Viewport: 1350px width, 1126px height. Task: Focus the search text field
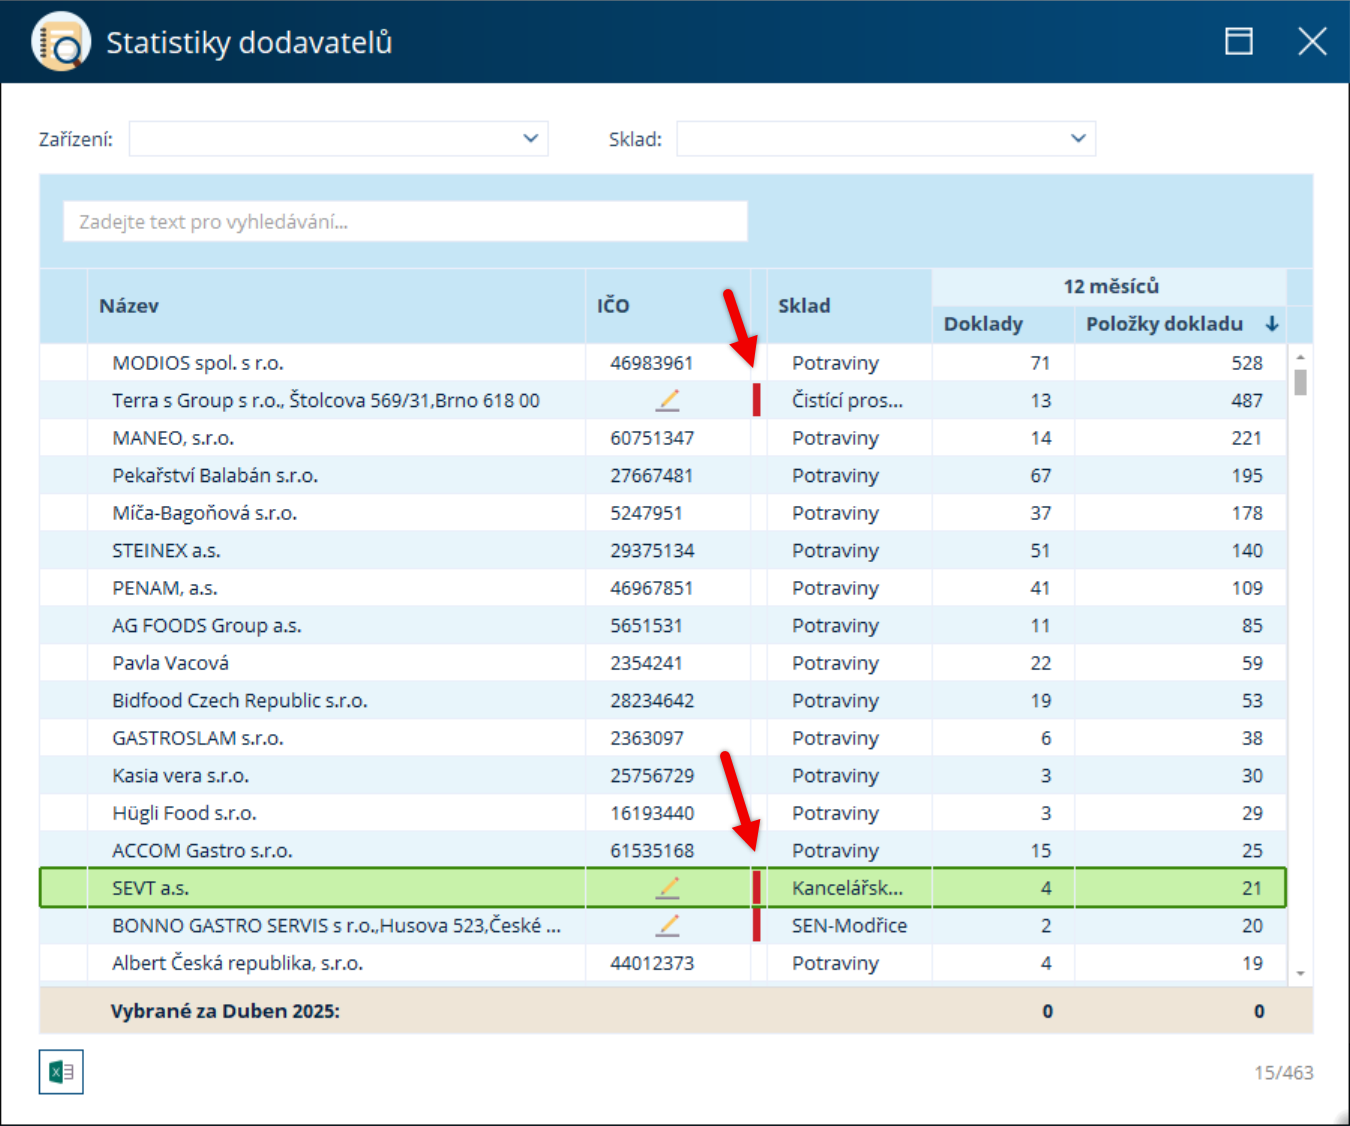pyautogui.click(x=405, y=221)
